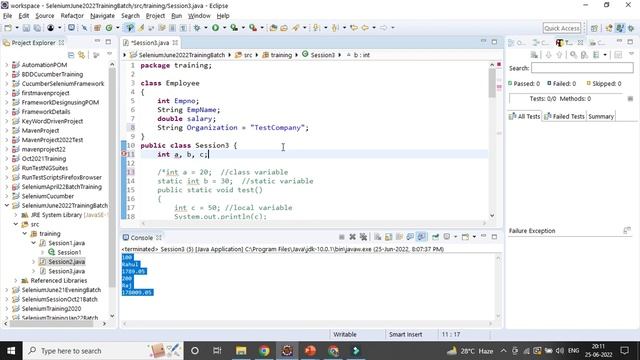The width and height of the screenshot is (640, 360).
Task: Click Collapse All in Project Explorer
Action: [71, 55]
